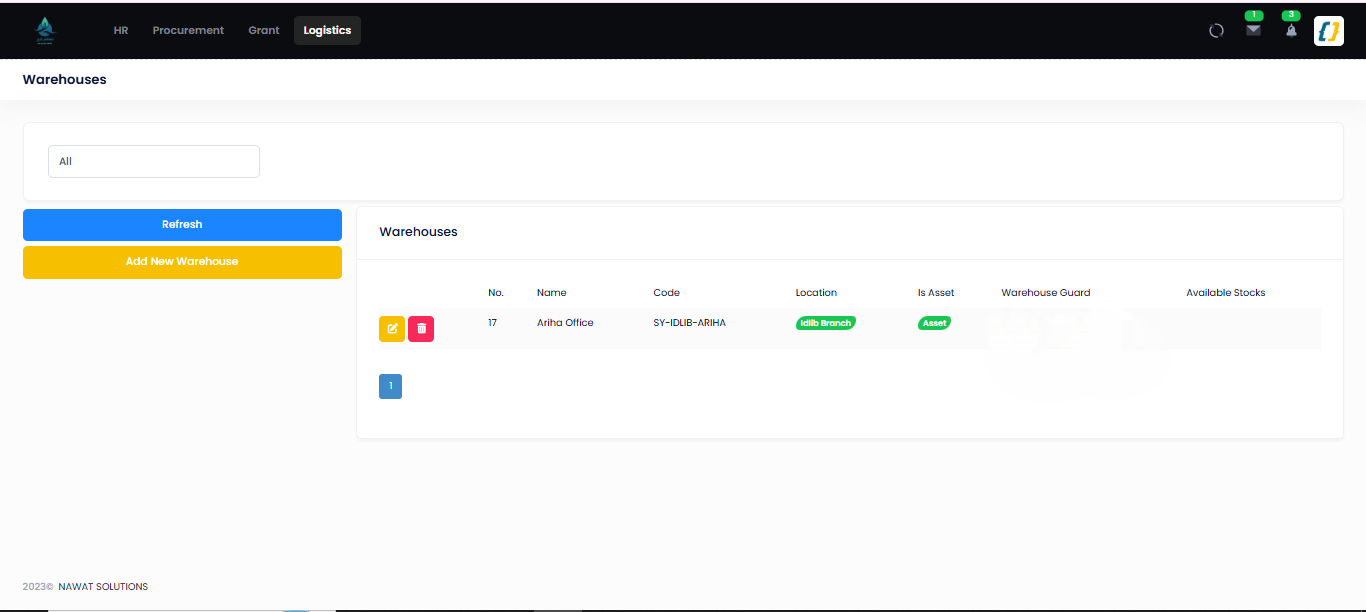Screen dimensions: 1366x612
Task: Click the Name column header
Action: pyautogui.click(x=552, y=293)
